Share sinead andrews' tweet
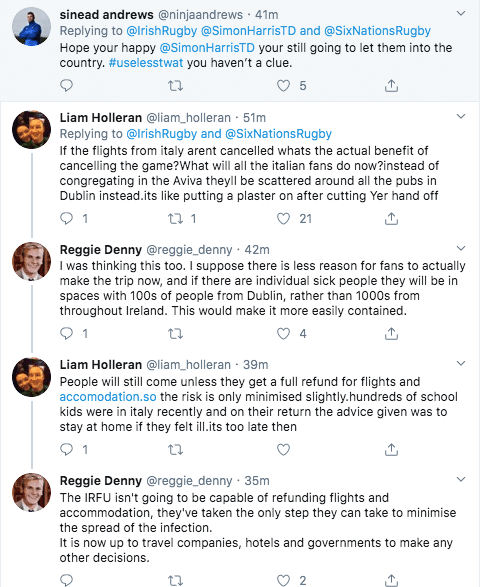486x587 pixels. tap(391, 86)
